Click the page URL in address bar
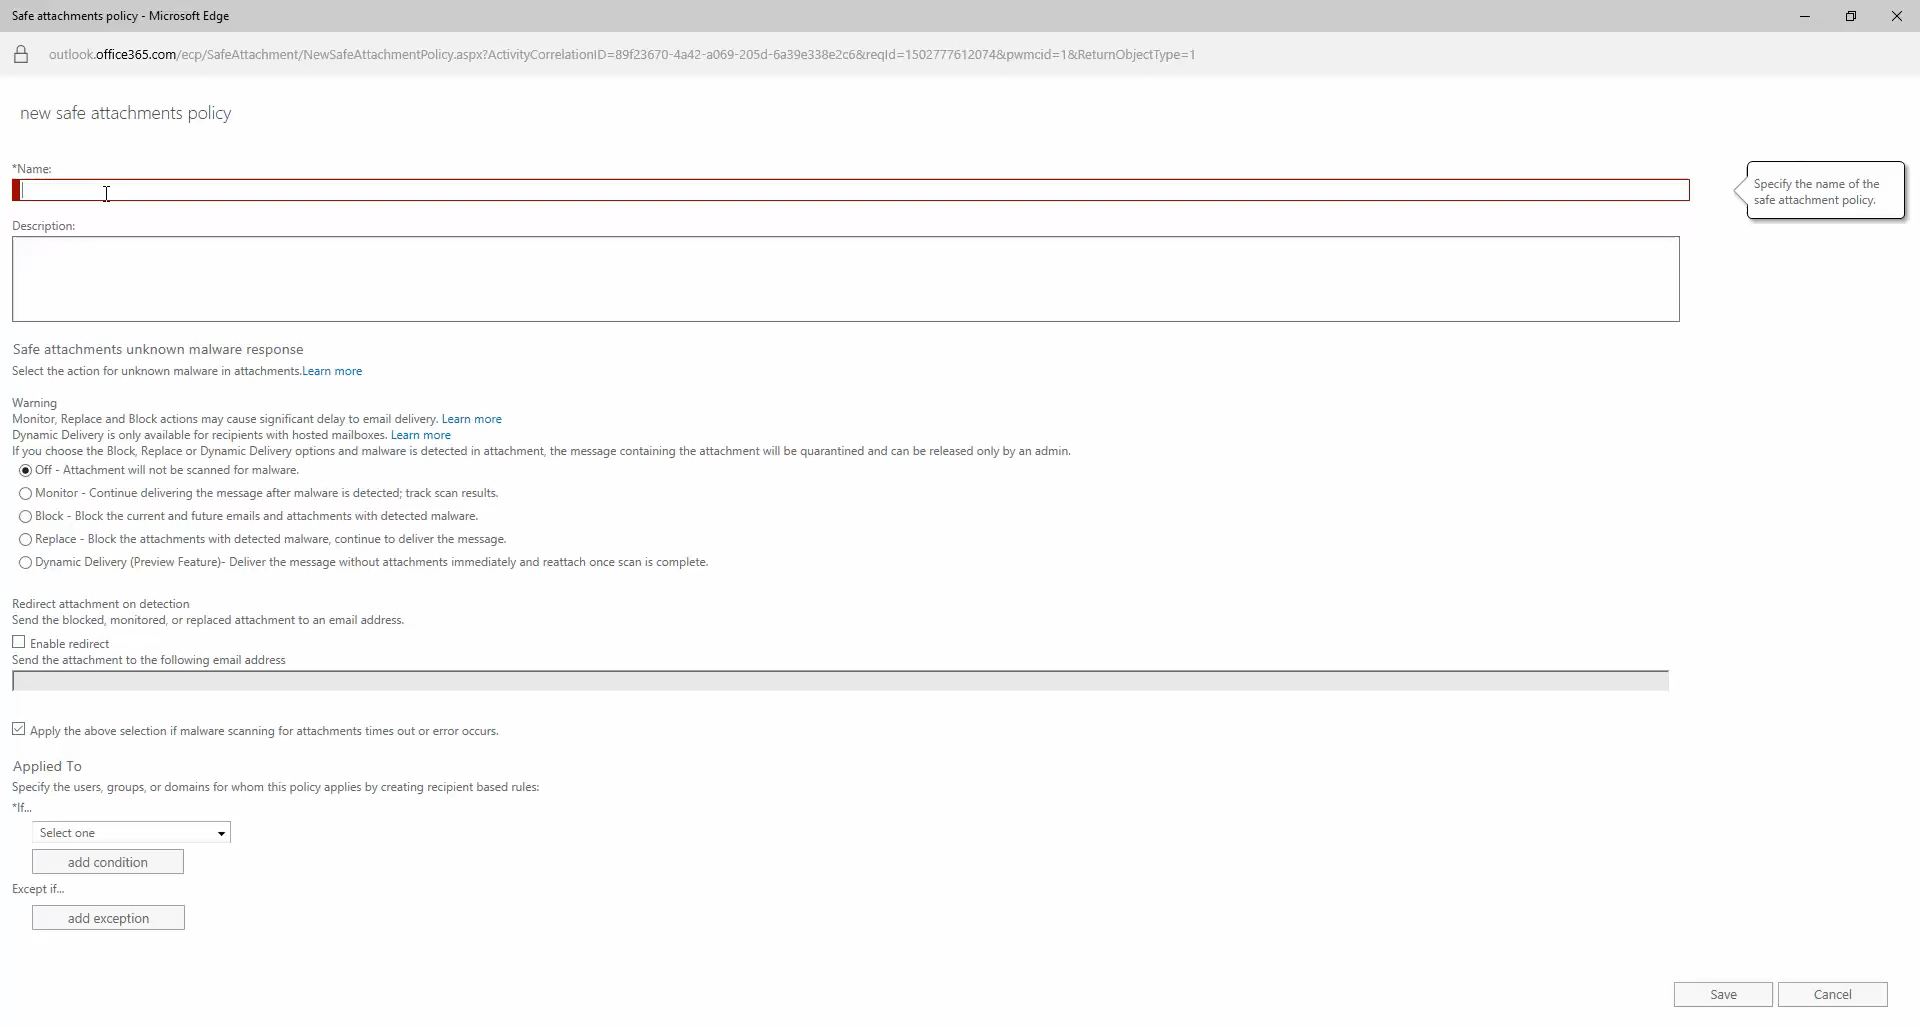This screenshot has height=1027, width=1920. pos(622,55)
